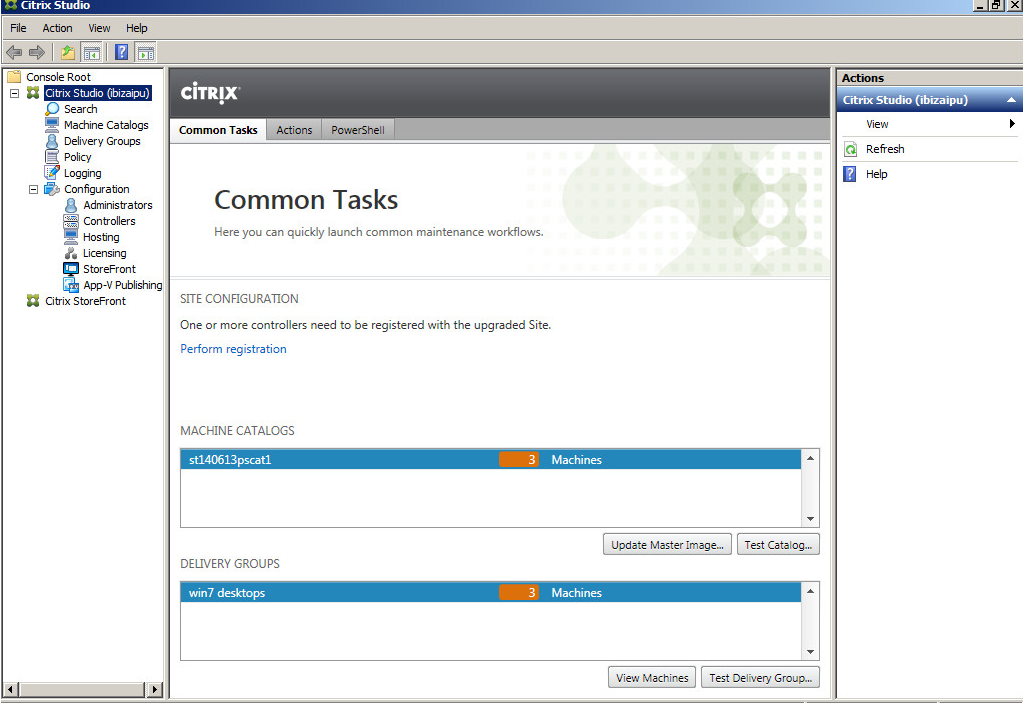Click the left pane horizontal scrollbar right arrow

point(154,689)
